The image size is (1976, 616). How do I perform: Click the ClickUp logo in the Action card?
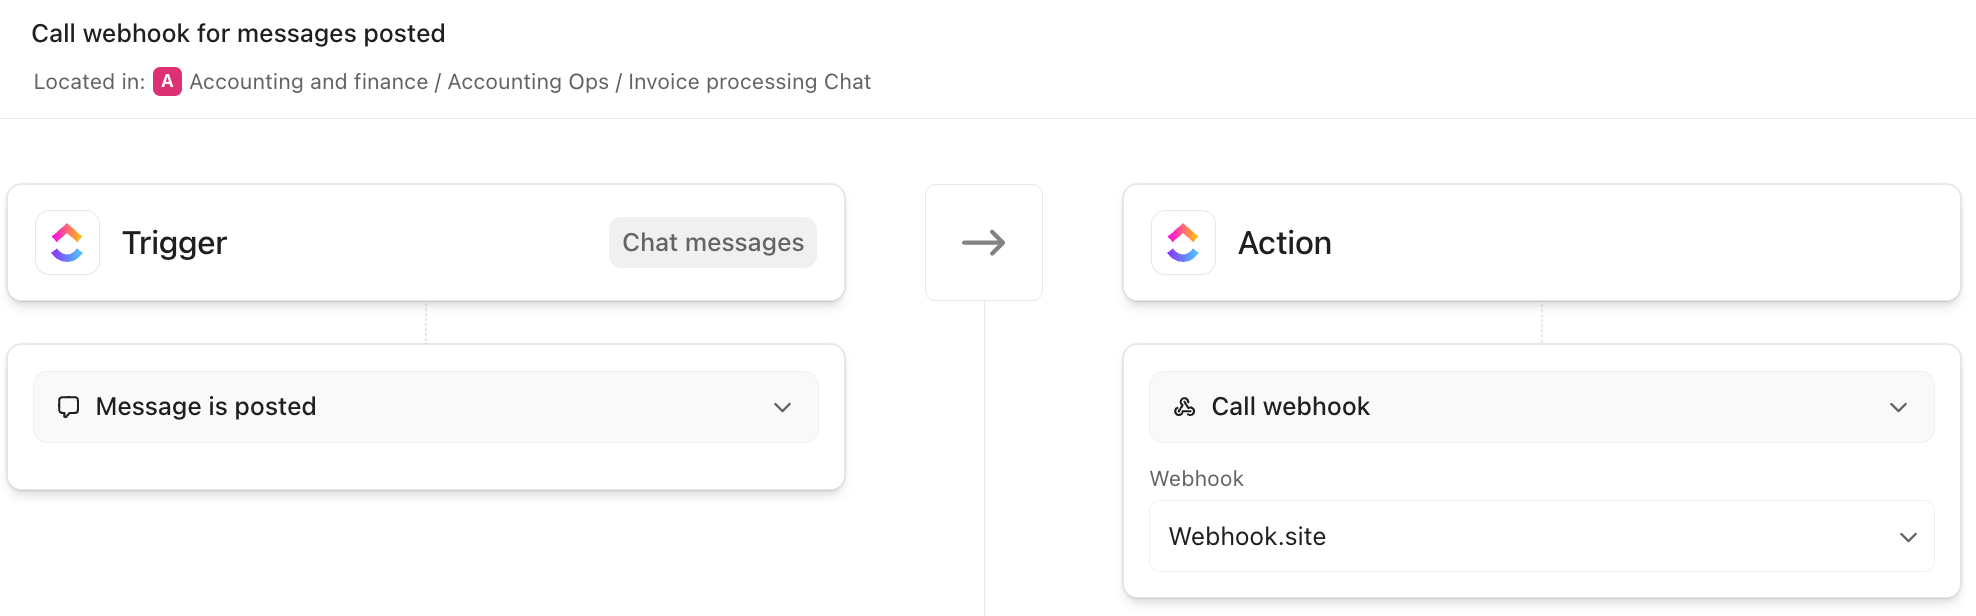click(x=1183, y=243)
